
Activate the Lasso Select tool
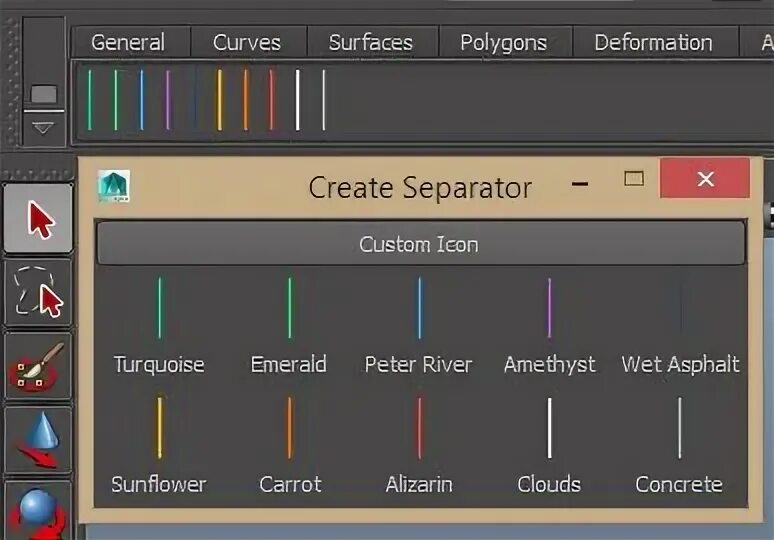point(39,293)
